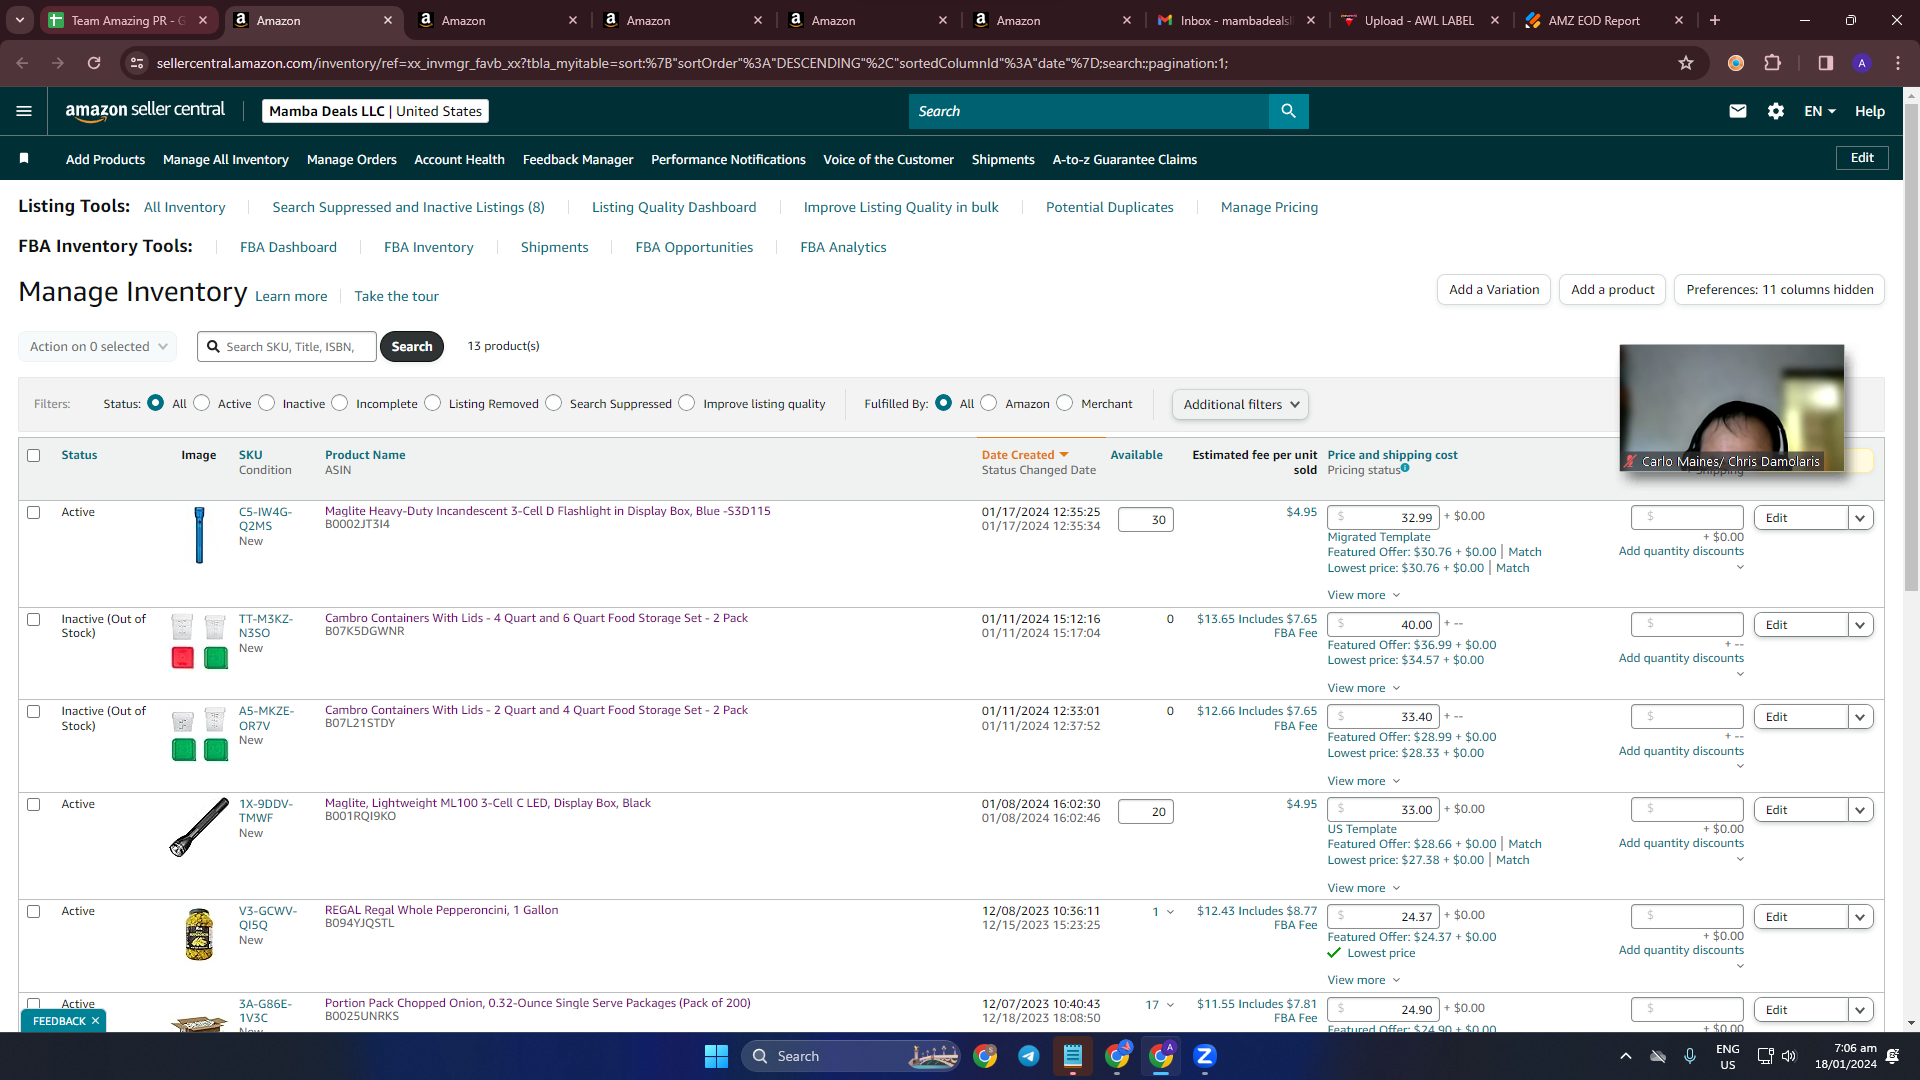
Task: Choose the Search Suppressed status radio
Action: pos(554,403)
